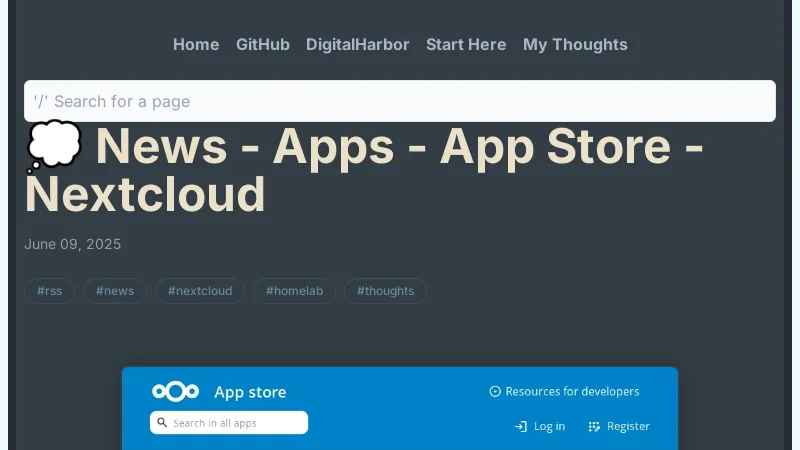Screen dimensions: 800x450
Task: Select Start Here in the top navigation
Action: coord(466,44)
